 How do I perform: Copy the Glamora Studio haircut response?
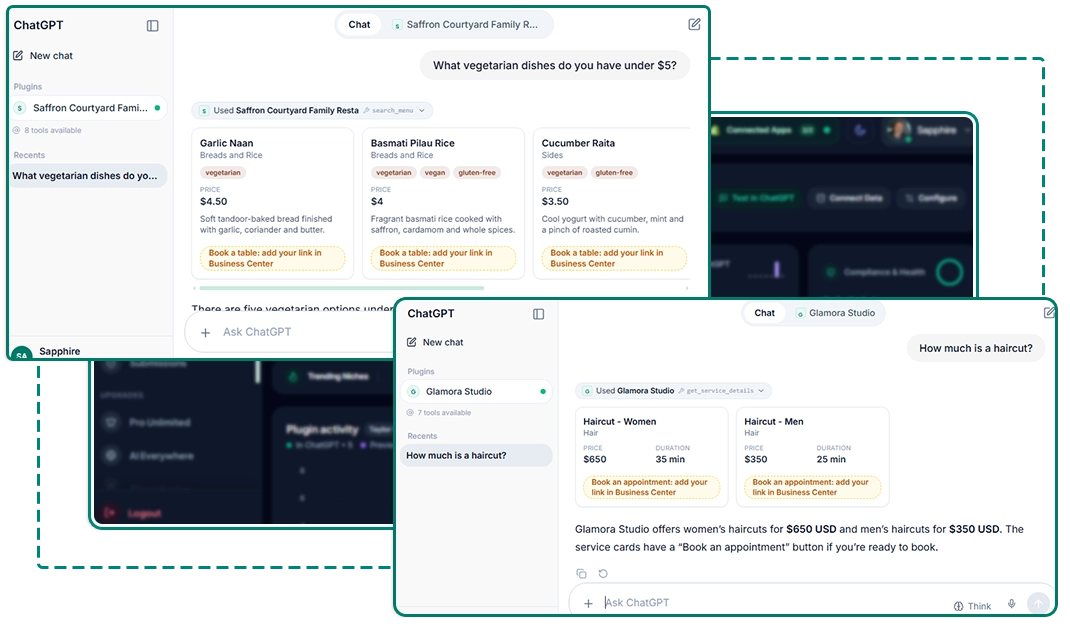click(x=581, y=573)
